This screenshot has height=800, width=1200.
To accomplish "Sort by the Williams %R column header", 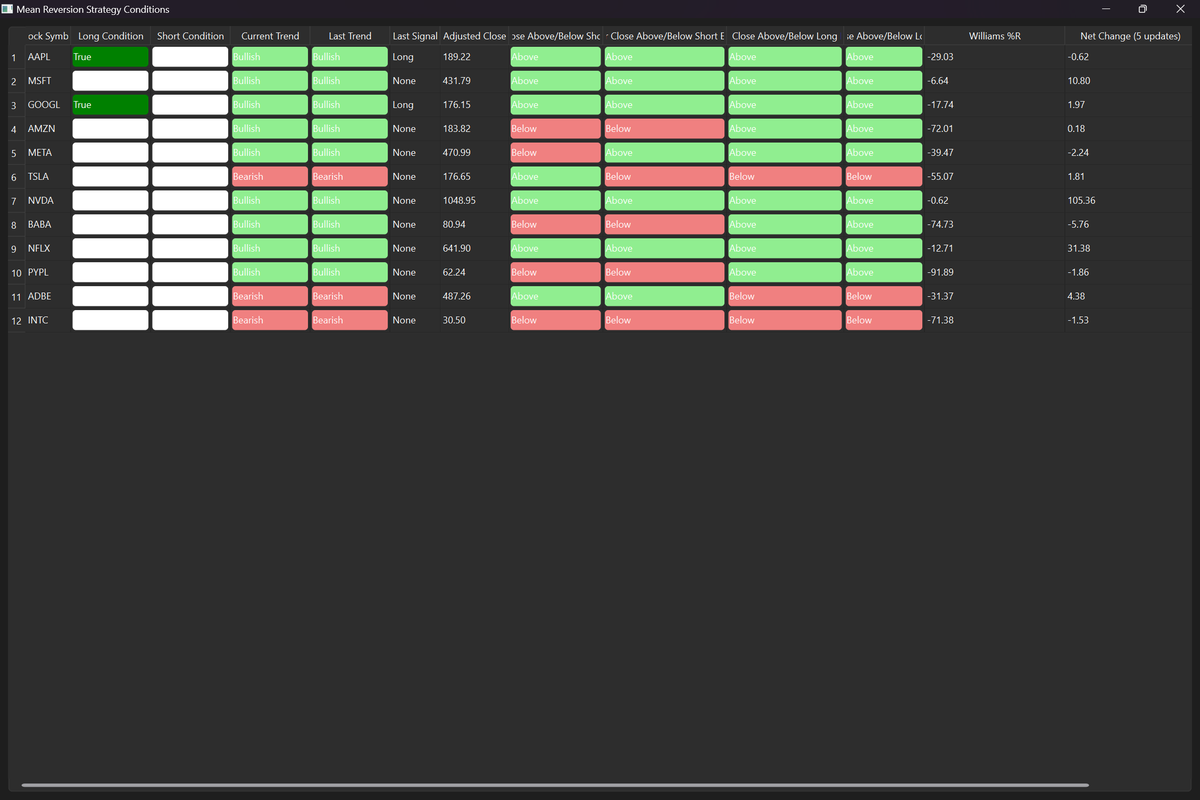I will (x=995, y=36).
